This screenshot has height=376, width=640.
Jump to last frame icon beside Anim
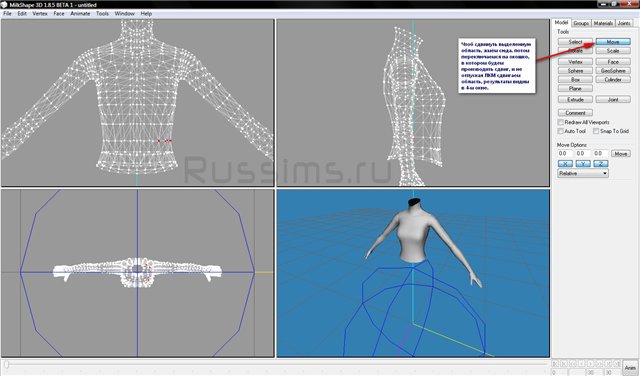[x=618, y=363]
